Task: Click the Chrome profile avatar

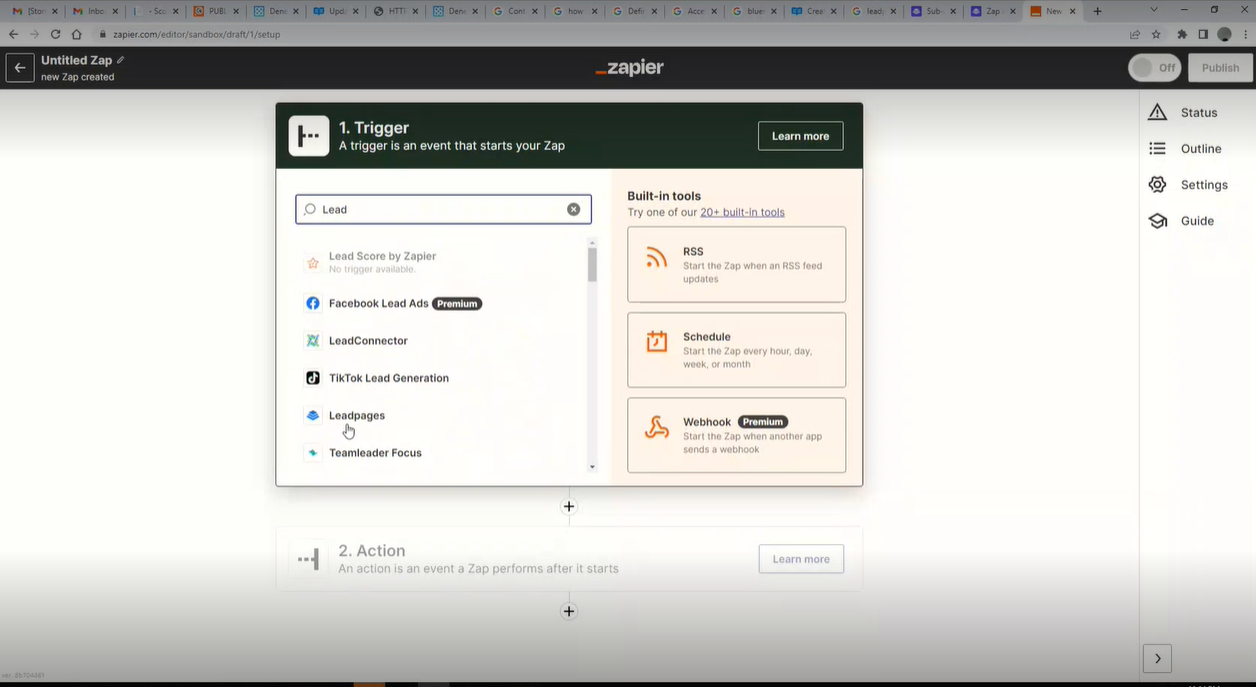Action: coord(1224,34)
